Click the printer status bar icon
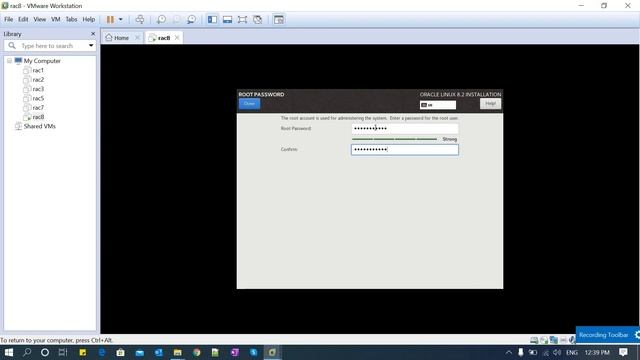The height and width of the screenshot is (360, 640). (x=563, y=340)
